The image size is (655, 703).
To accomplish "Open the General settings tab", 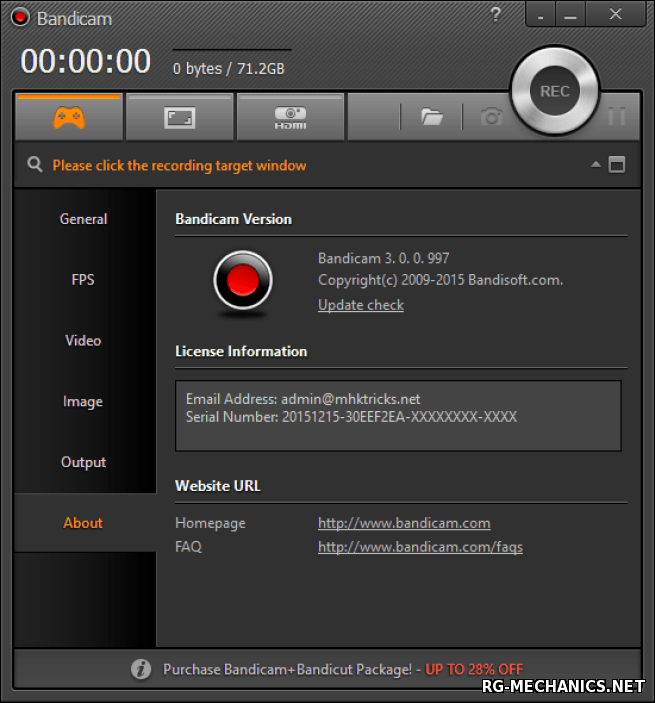I will tap(84, 219).
